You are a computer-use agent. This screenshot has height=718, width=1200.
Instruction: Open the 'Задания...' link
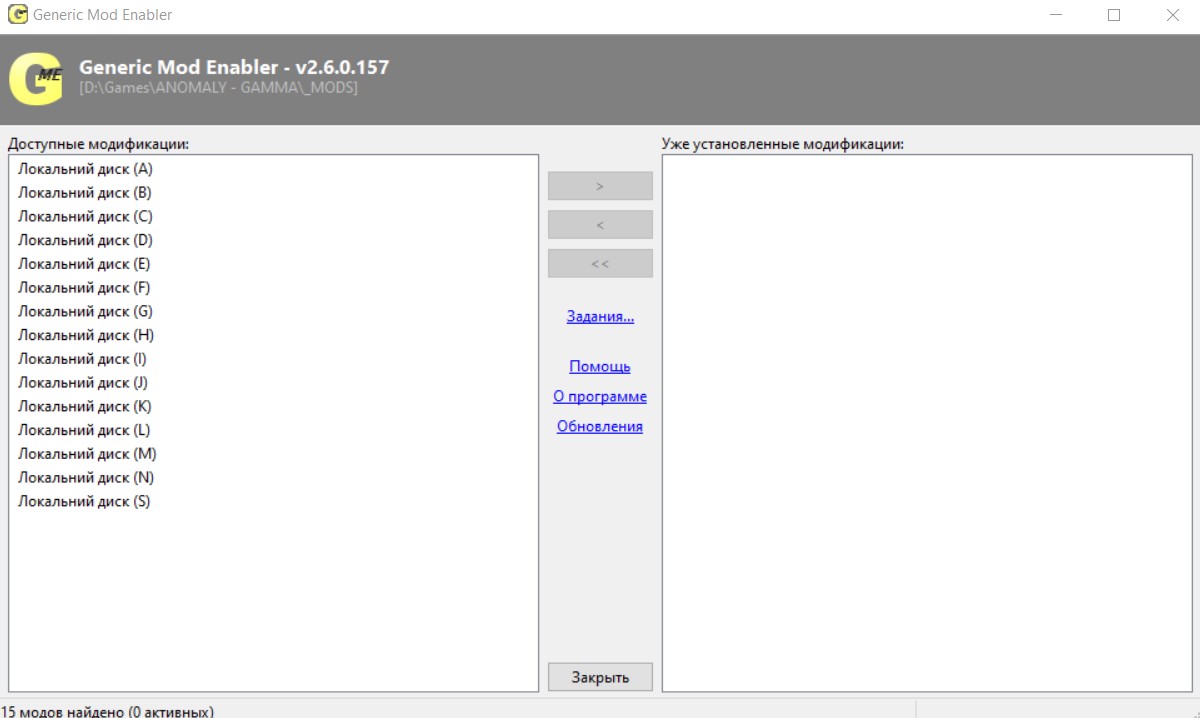pos(600,317)
